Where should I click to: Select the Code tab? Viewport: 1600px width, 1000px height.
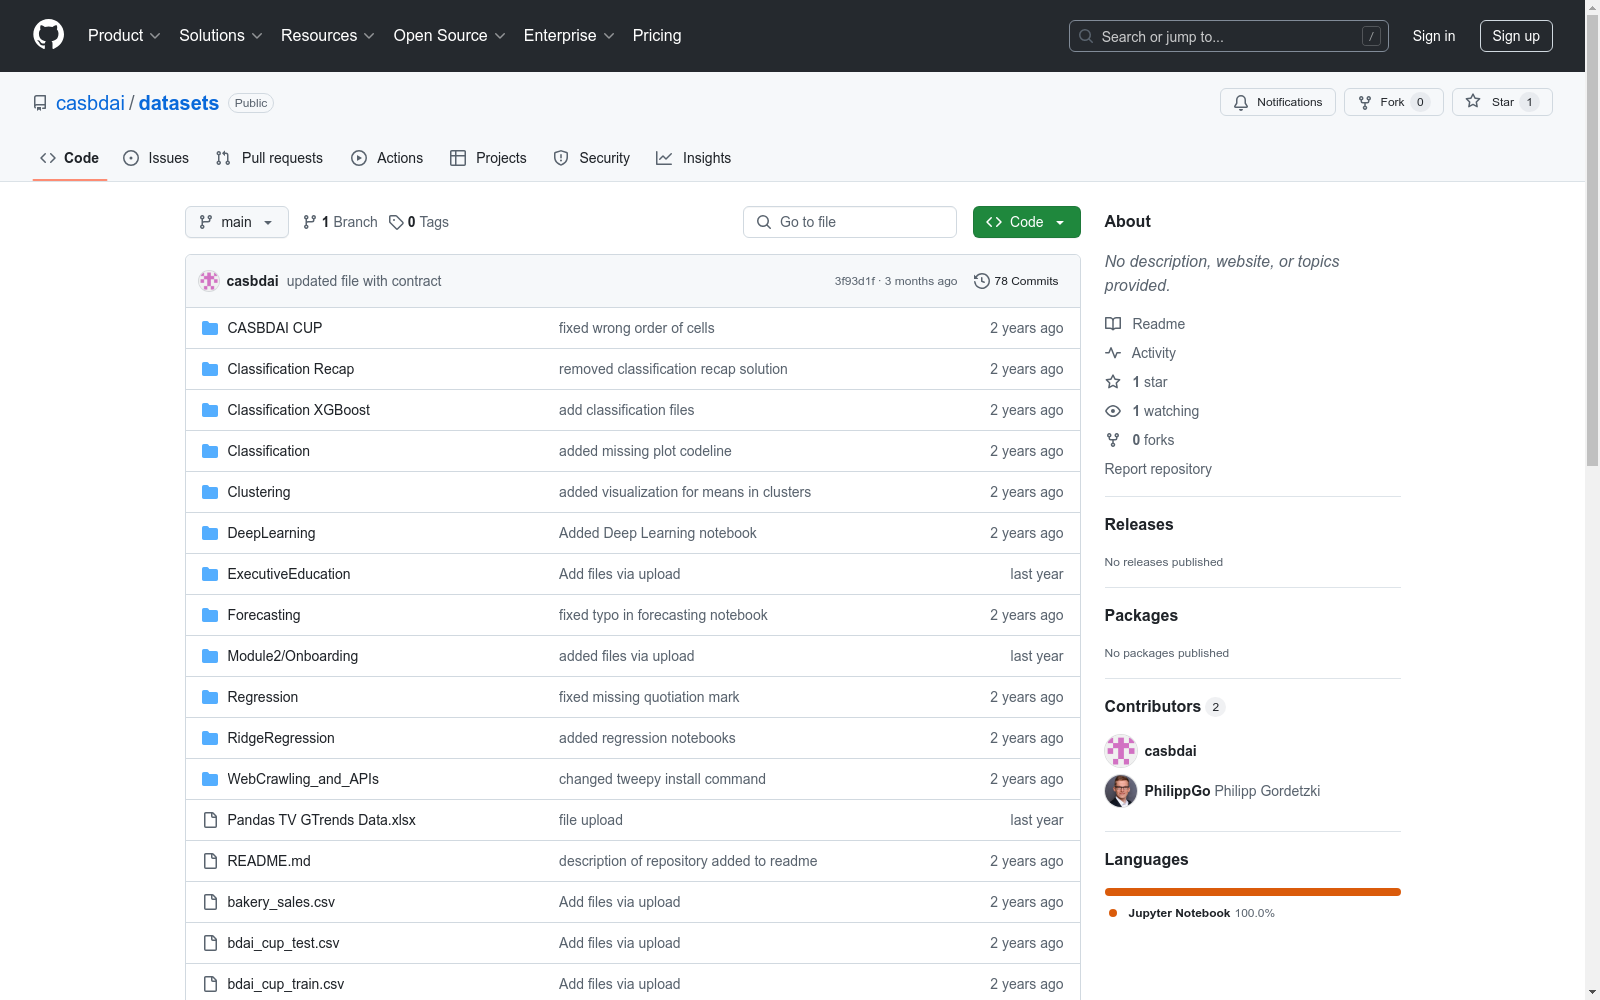tap(70, 158)
